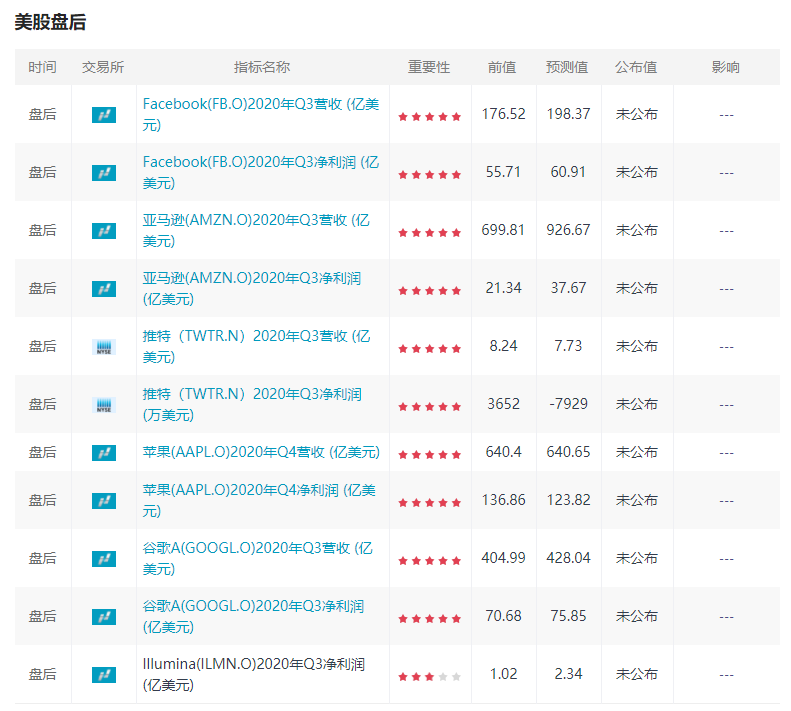Click the exchange icon in 苹果 Q4营收 row
The height and width of the screenshot is (711, 791).
104,453
